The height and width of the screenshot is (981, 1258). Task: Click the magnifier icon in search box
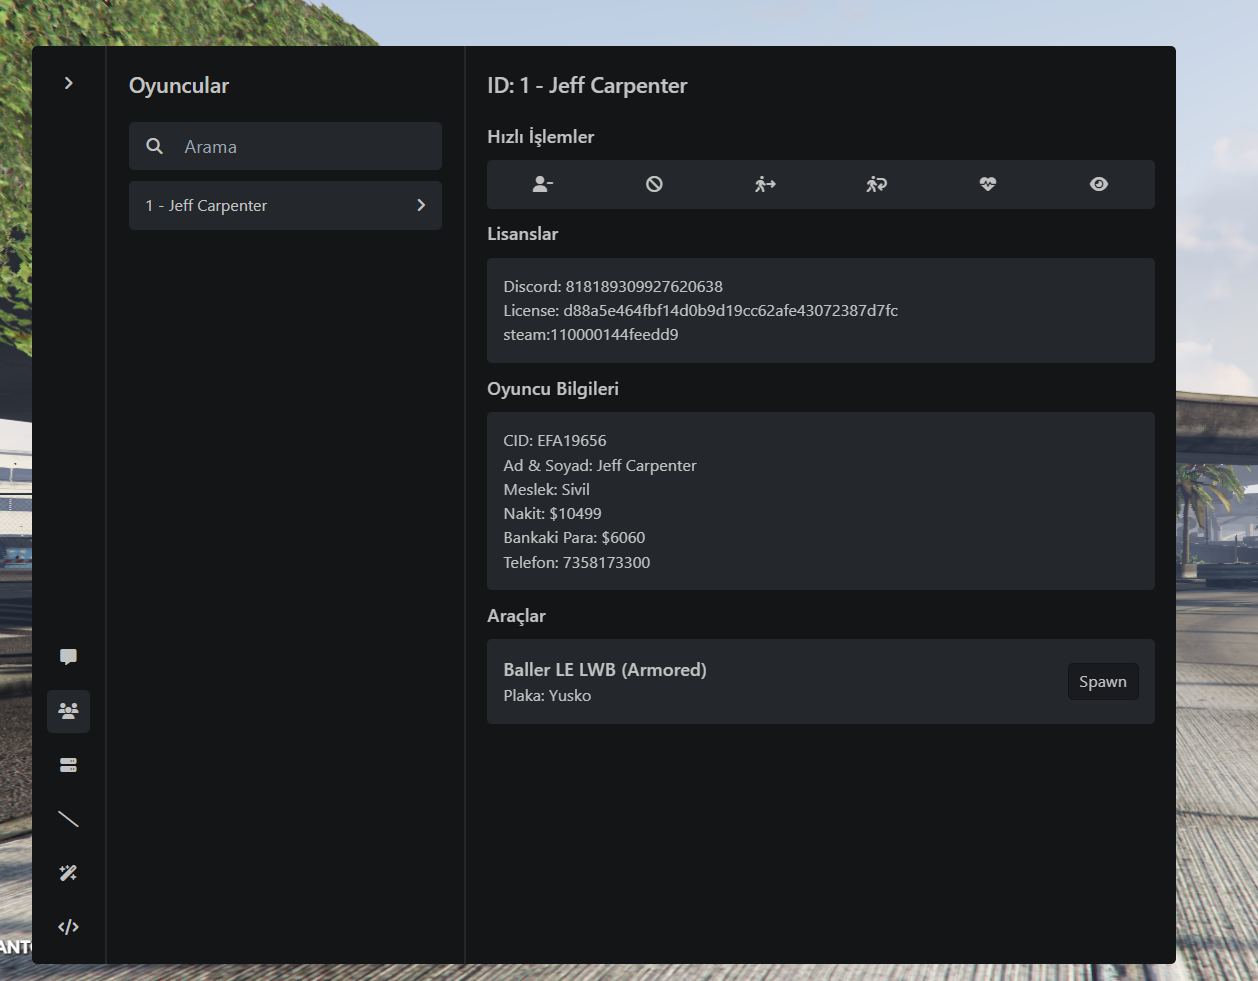(155, 146)
